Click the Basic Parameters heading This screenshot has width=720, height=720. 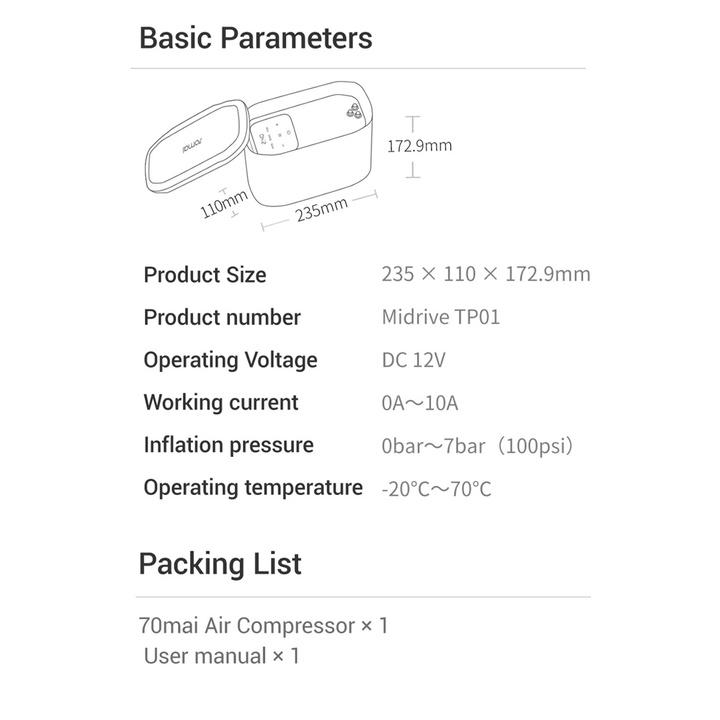[x=255, y=39]
